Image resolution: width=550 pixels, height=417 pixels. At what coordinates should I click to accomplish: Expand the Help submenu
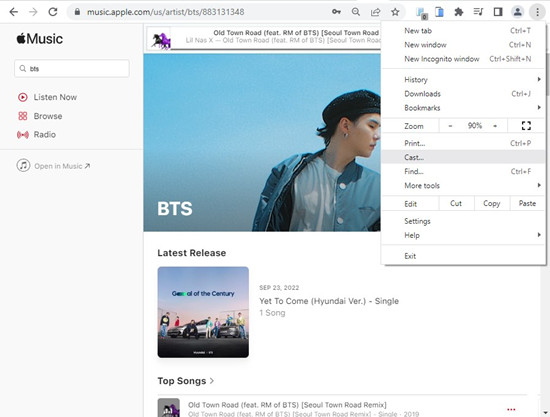pyautogui.click(x=539, y=235)
